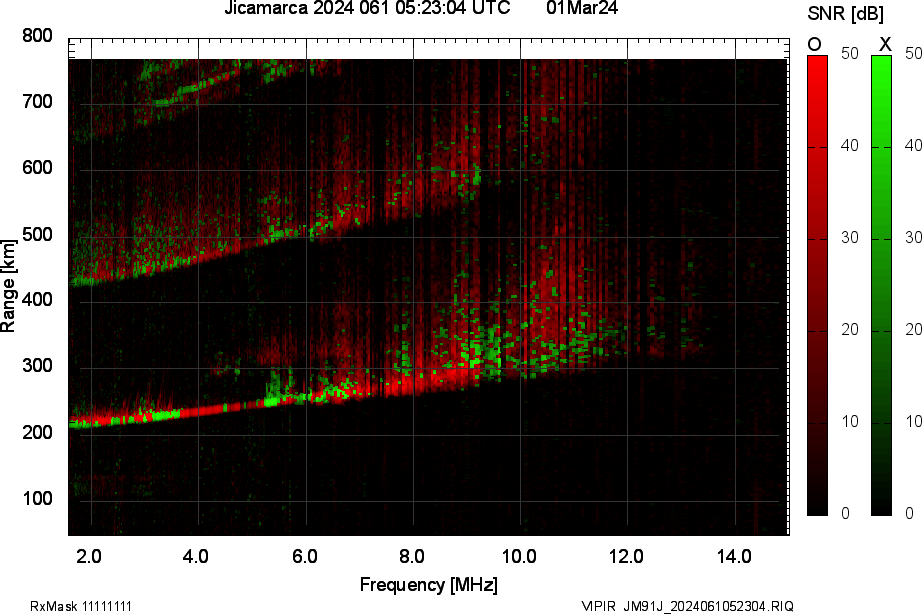Click the 20 dB label on O scale
The height and width of the screenshot is (614, 922).
coord(850,329)
